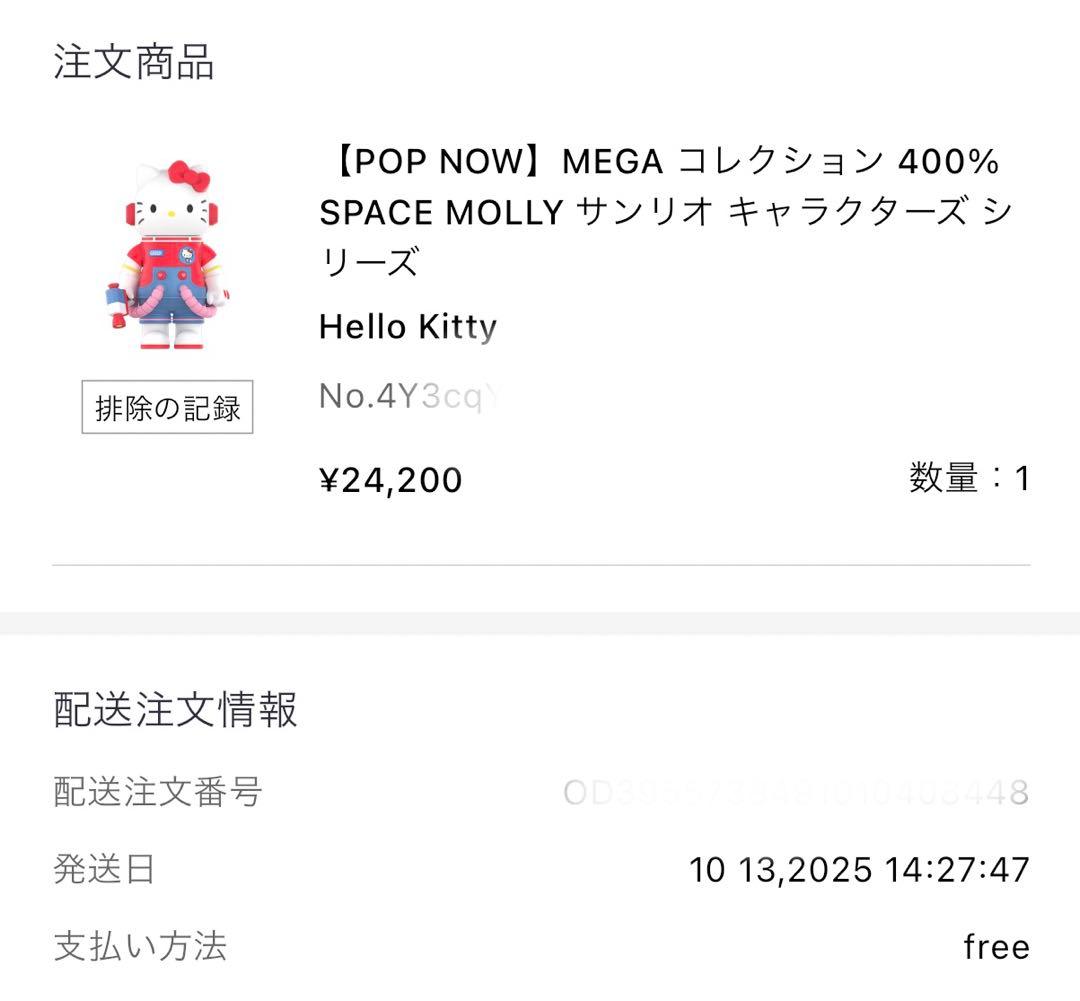Open the 排除の記録 record button
The width and height of the screenshot is (1080, 1001).
168,408
